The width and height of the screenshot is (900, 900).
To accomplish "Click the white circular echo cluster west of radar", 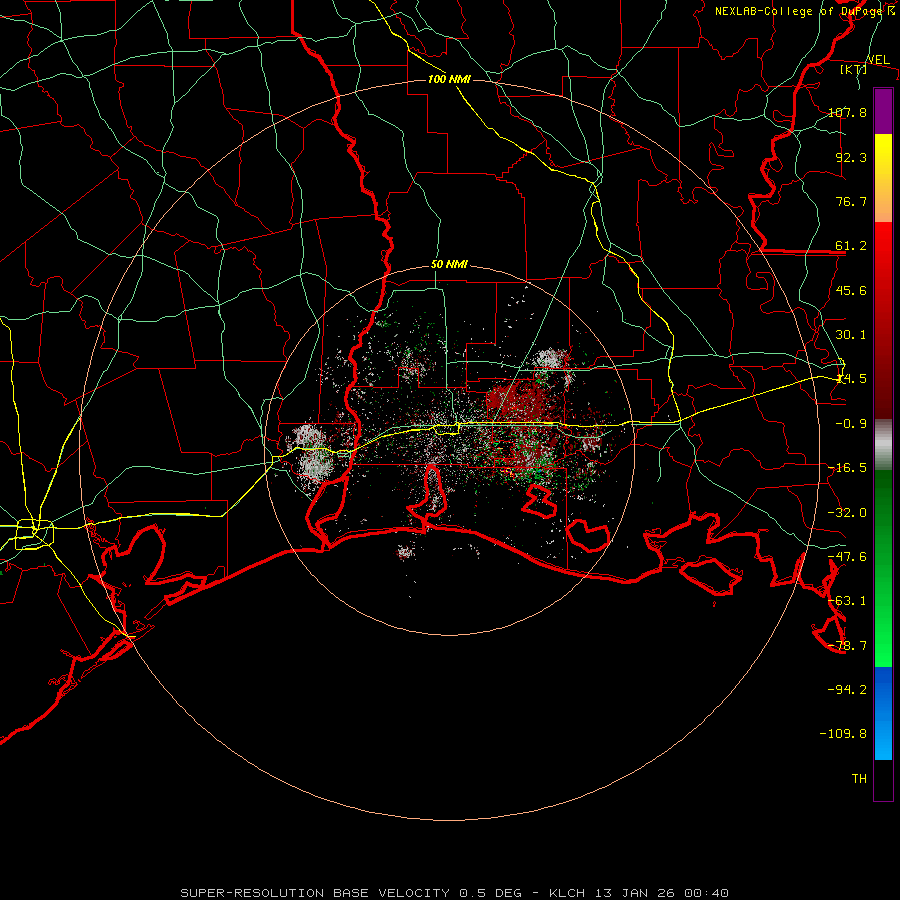I will pyautogui.click(x=312, y=453).
